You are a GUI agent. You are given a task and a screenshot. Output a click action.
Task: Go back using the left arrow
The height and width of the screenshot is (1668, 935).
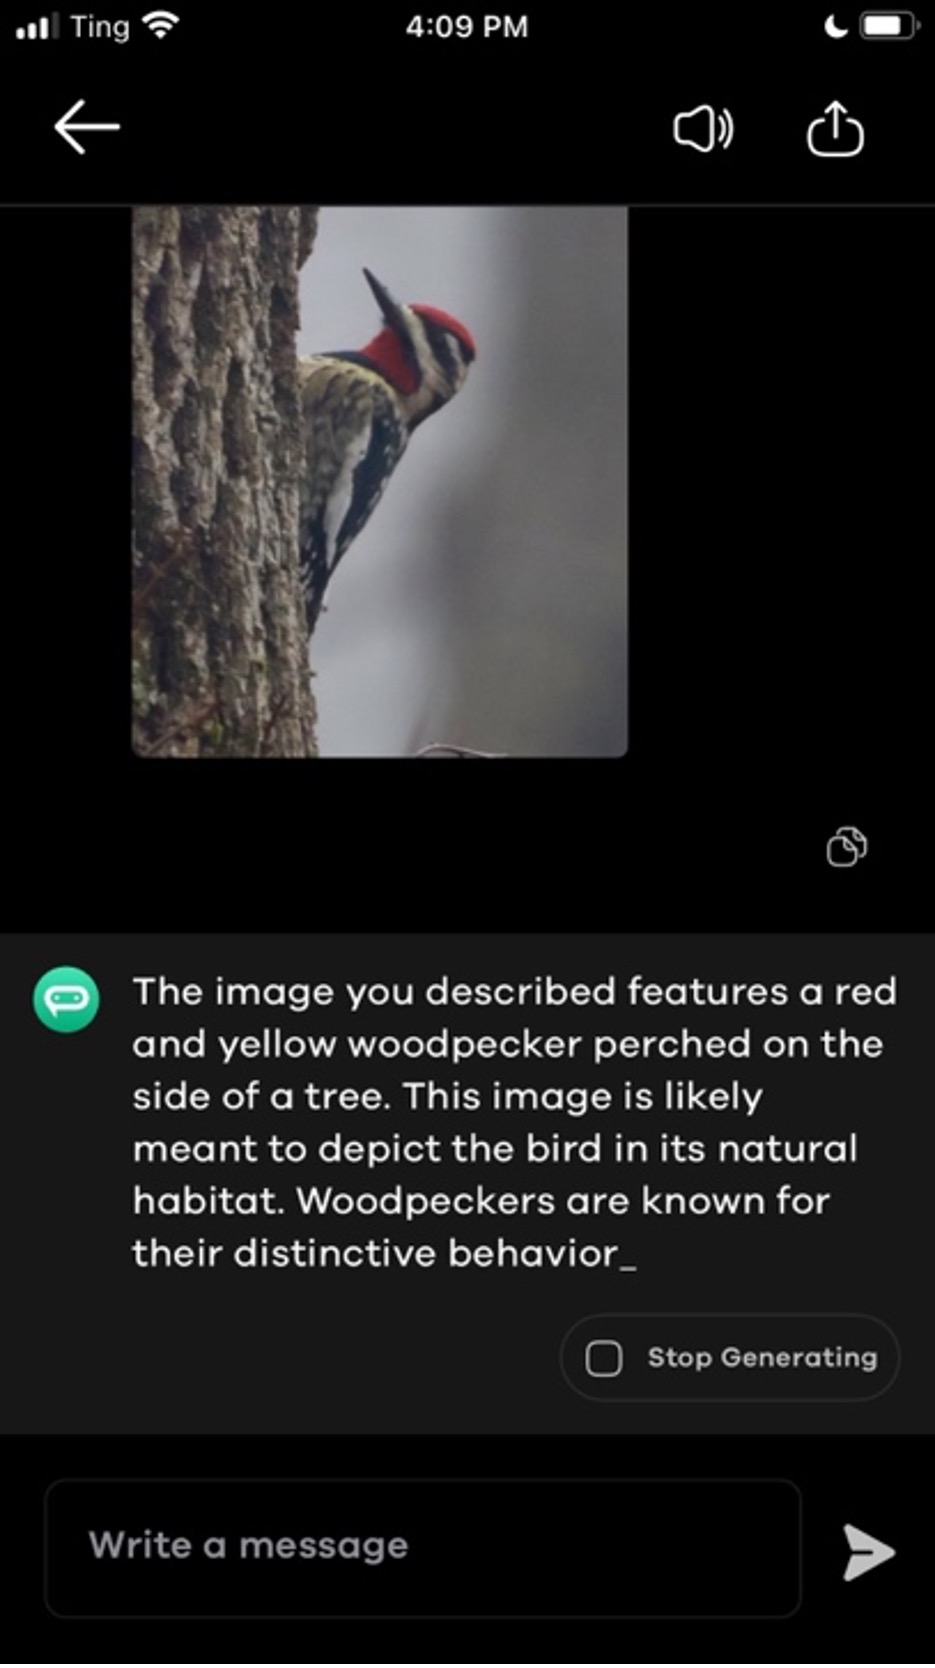click(87, 127)
